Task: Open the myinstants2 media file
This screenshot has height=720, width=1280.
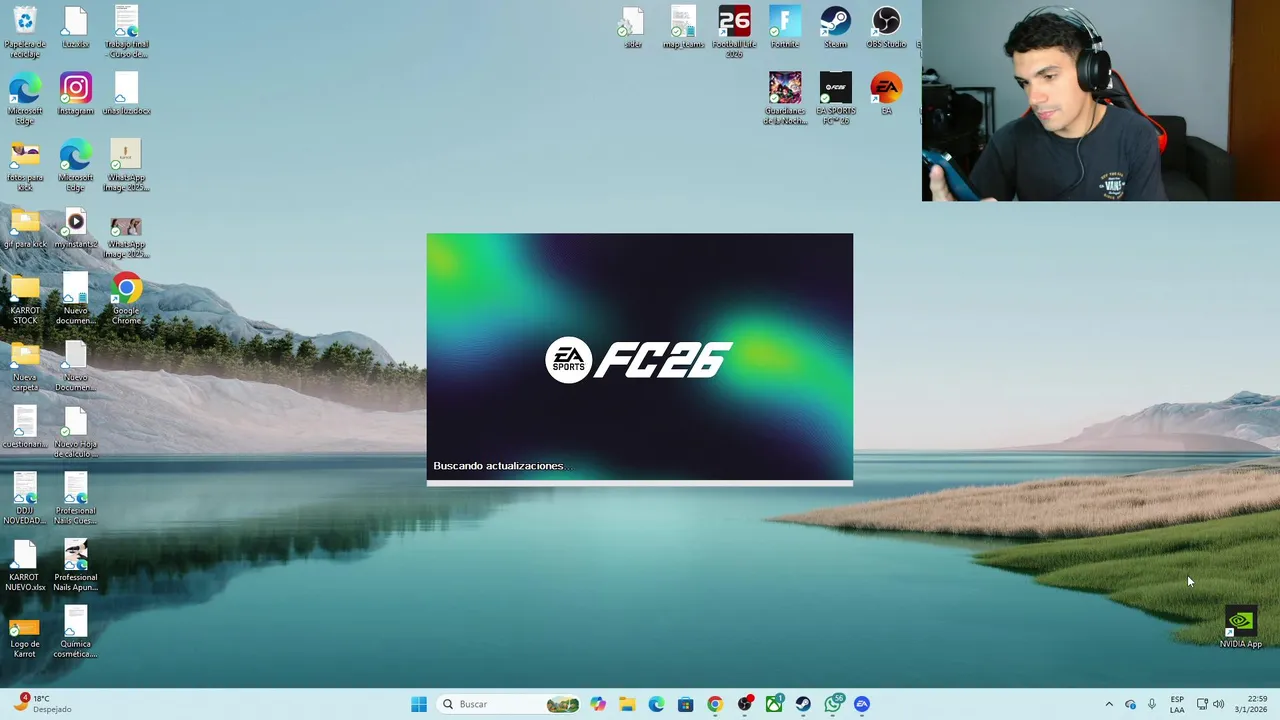Action: 75,228
